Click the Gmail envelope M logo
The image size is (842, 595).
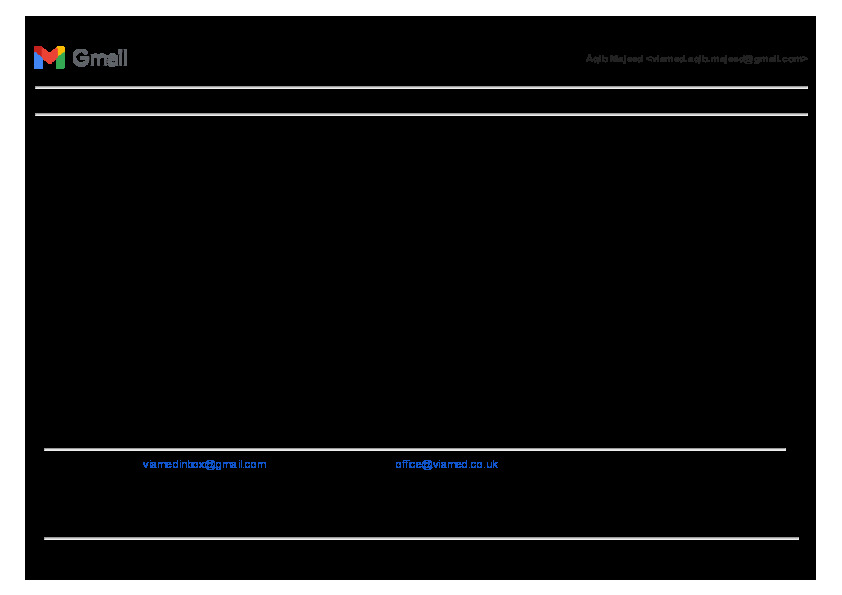(x=48, y=58)
